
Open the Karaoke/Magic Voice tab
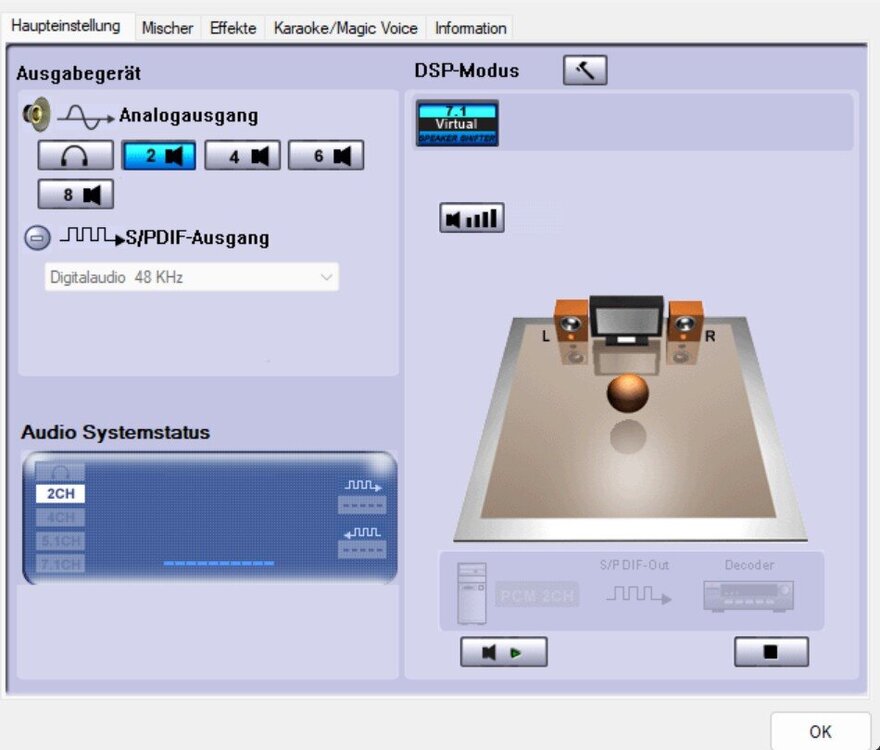pyautogui.click(x=345, y=28)
